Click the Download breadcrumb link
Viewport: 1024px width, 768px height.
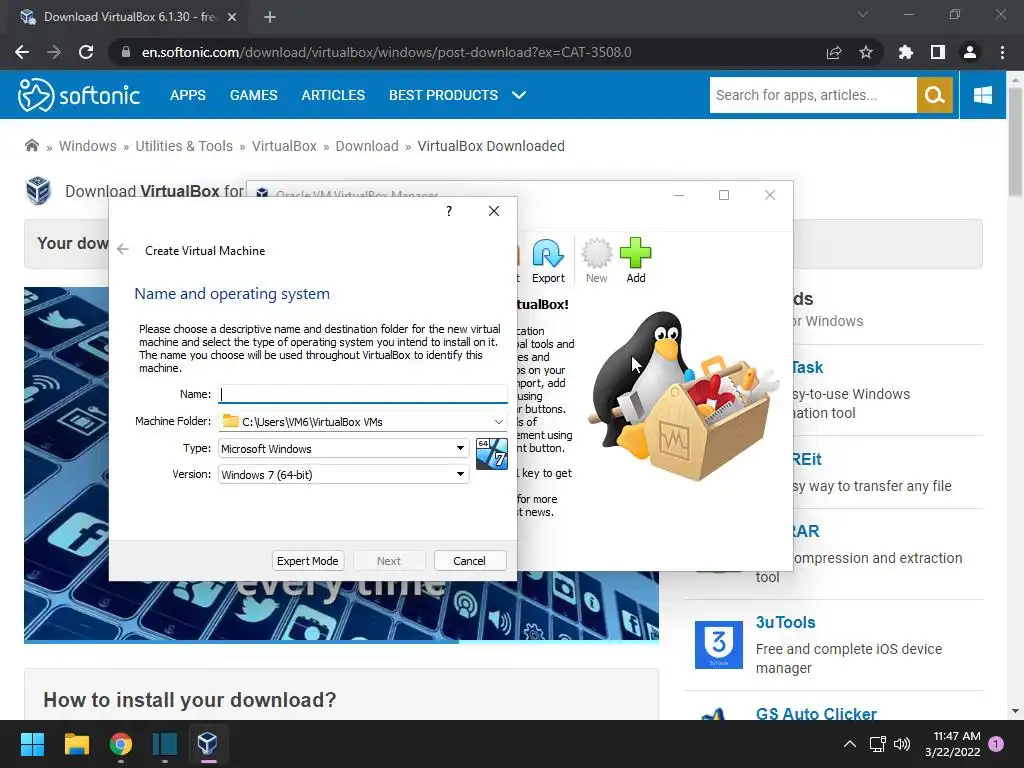tap(367, 146)
